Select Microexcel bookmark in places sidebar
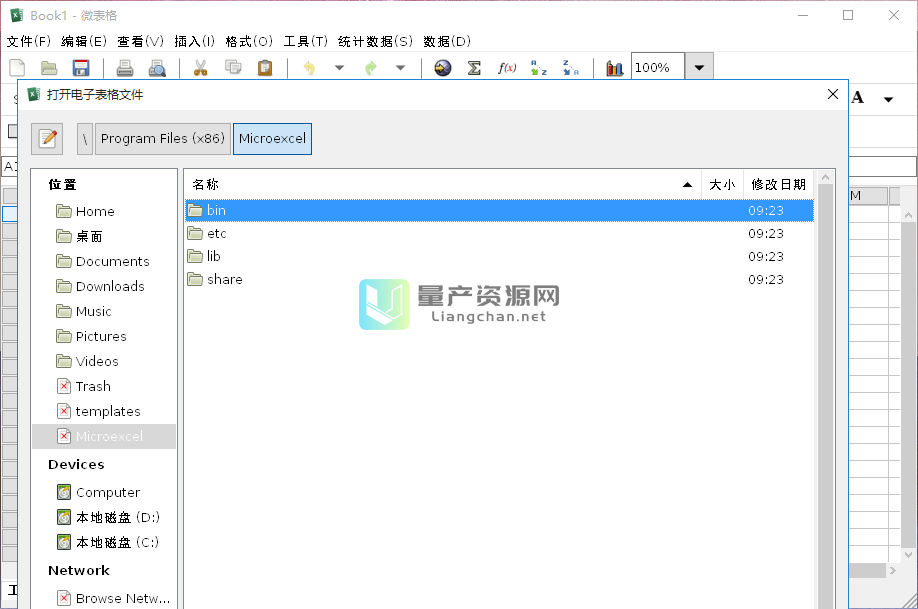This screenshot has width=918, height=609. point(104,436)
